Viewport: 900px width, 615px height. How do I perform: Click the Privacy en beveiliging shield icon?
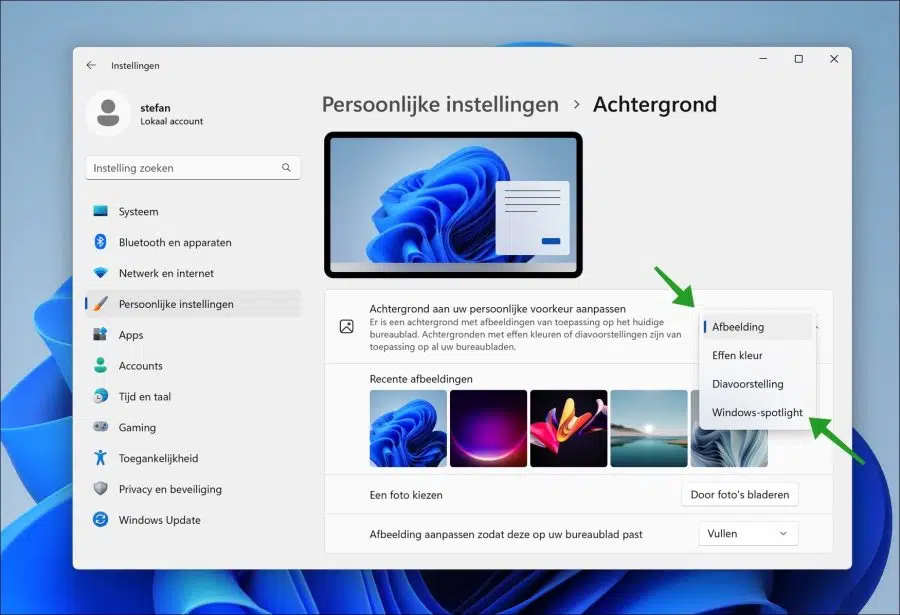coord(100,489)
